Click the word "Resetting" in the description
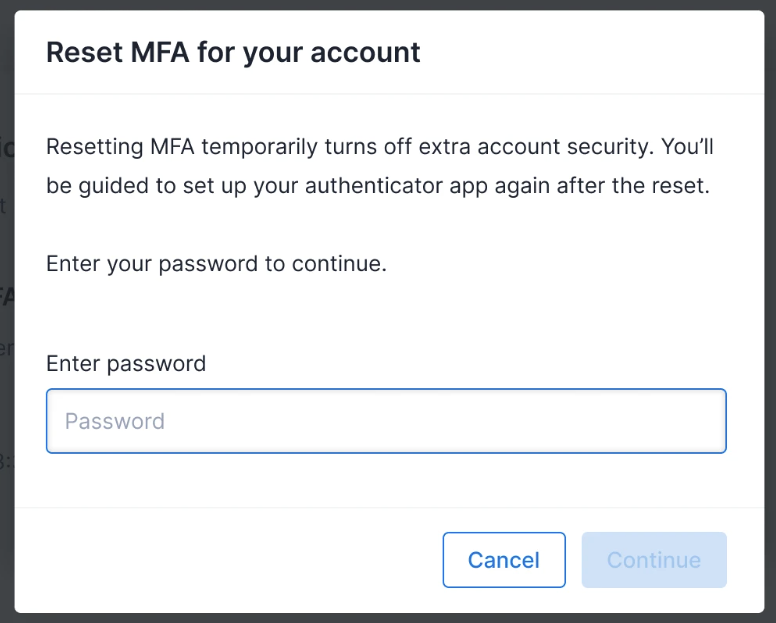 (x=93, y=147)
